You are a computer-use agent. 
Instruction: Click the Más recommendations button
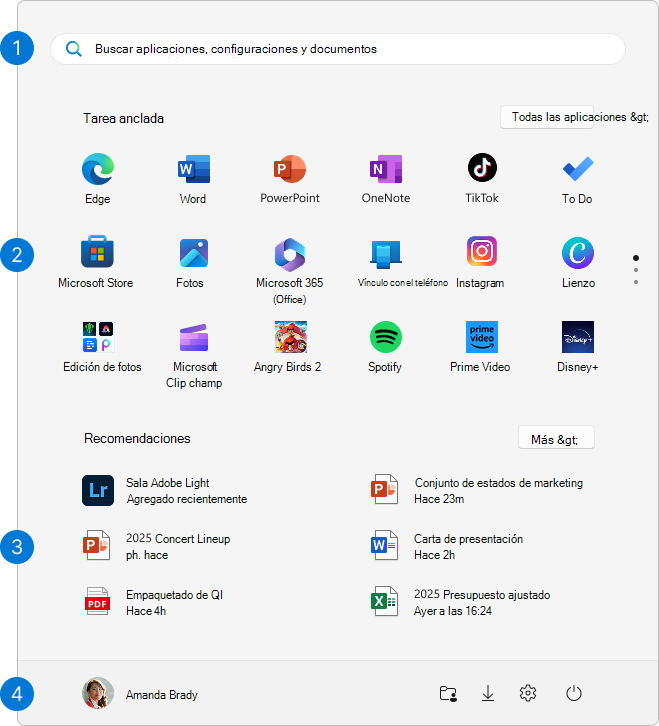pyautogui.click(x=556, y=438)
